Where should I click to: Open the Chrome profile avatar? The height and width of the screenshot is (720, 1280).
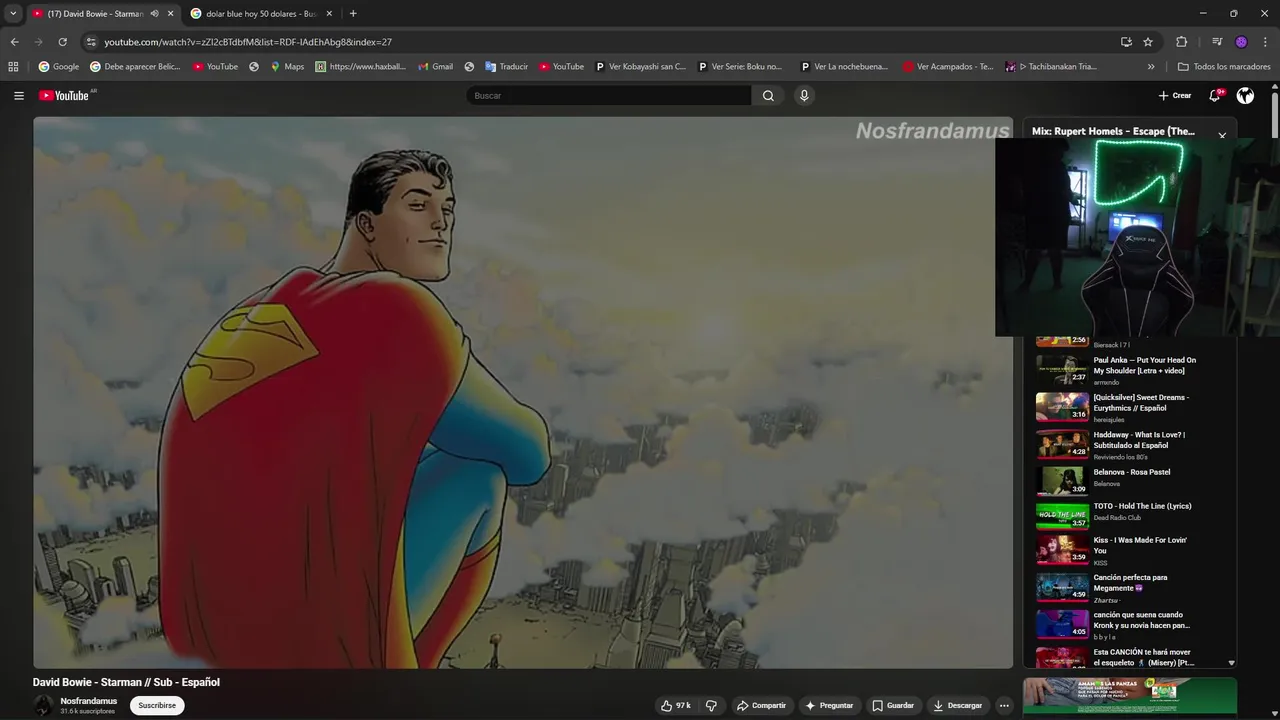(1241, 42)
